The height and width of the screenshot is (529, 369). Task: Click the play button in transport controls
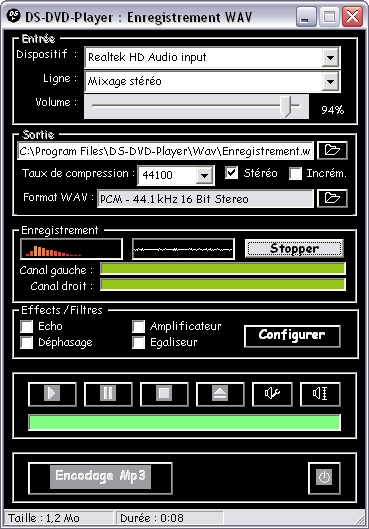52,393
